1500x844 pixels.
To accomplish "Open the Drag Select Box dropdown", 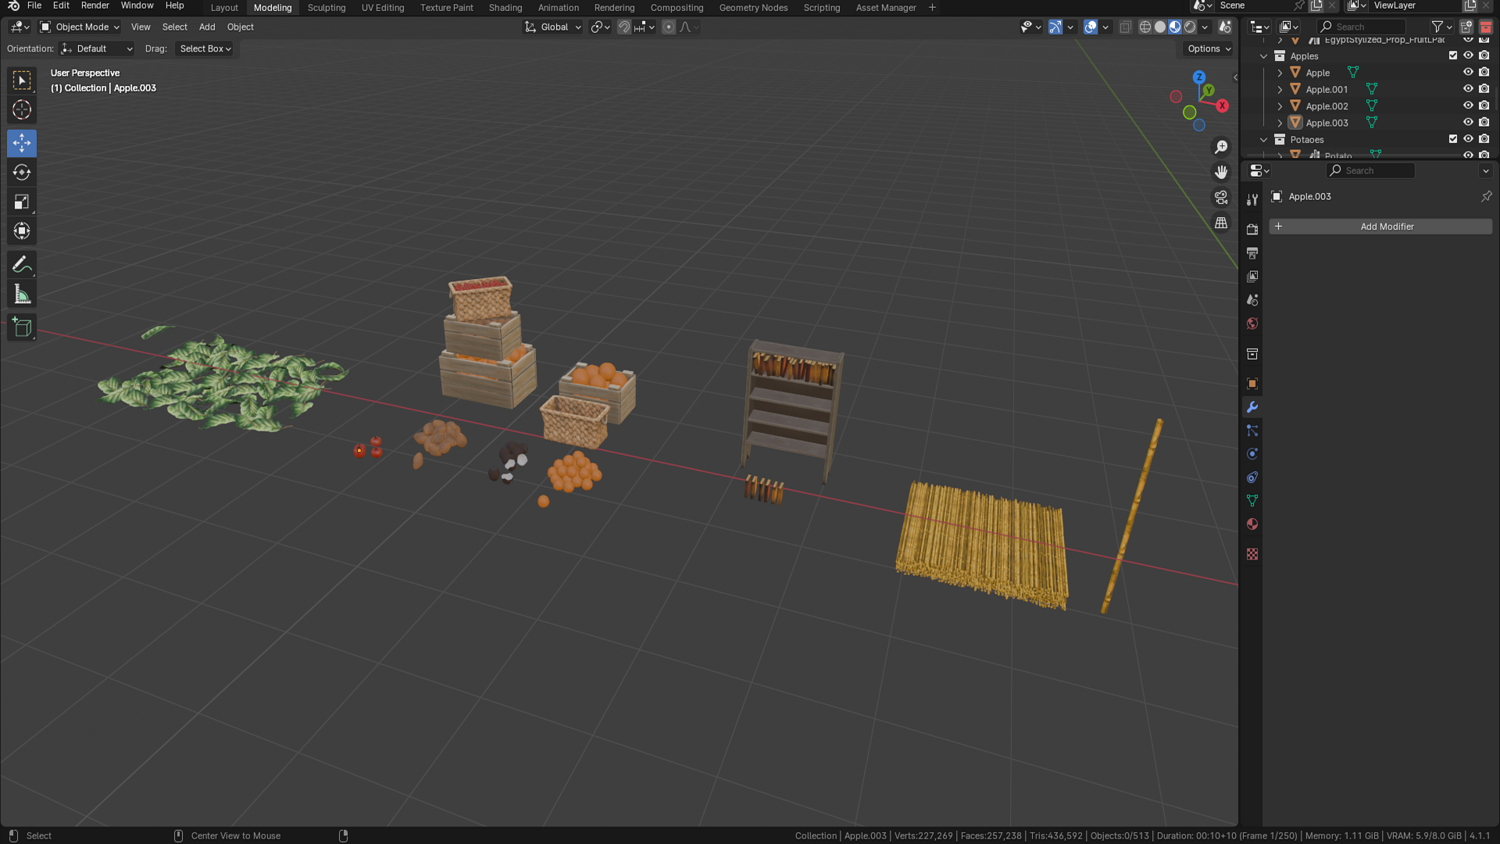I will (205, 48).
